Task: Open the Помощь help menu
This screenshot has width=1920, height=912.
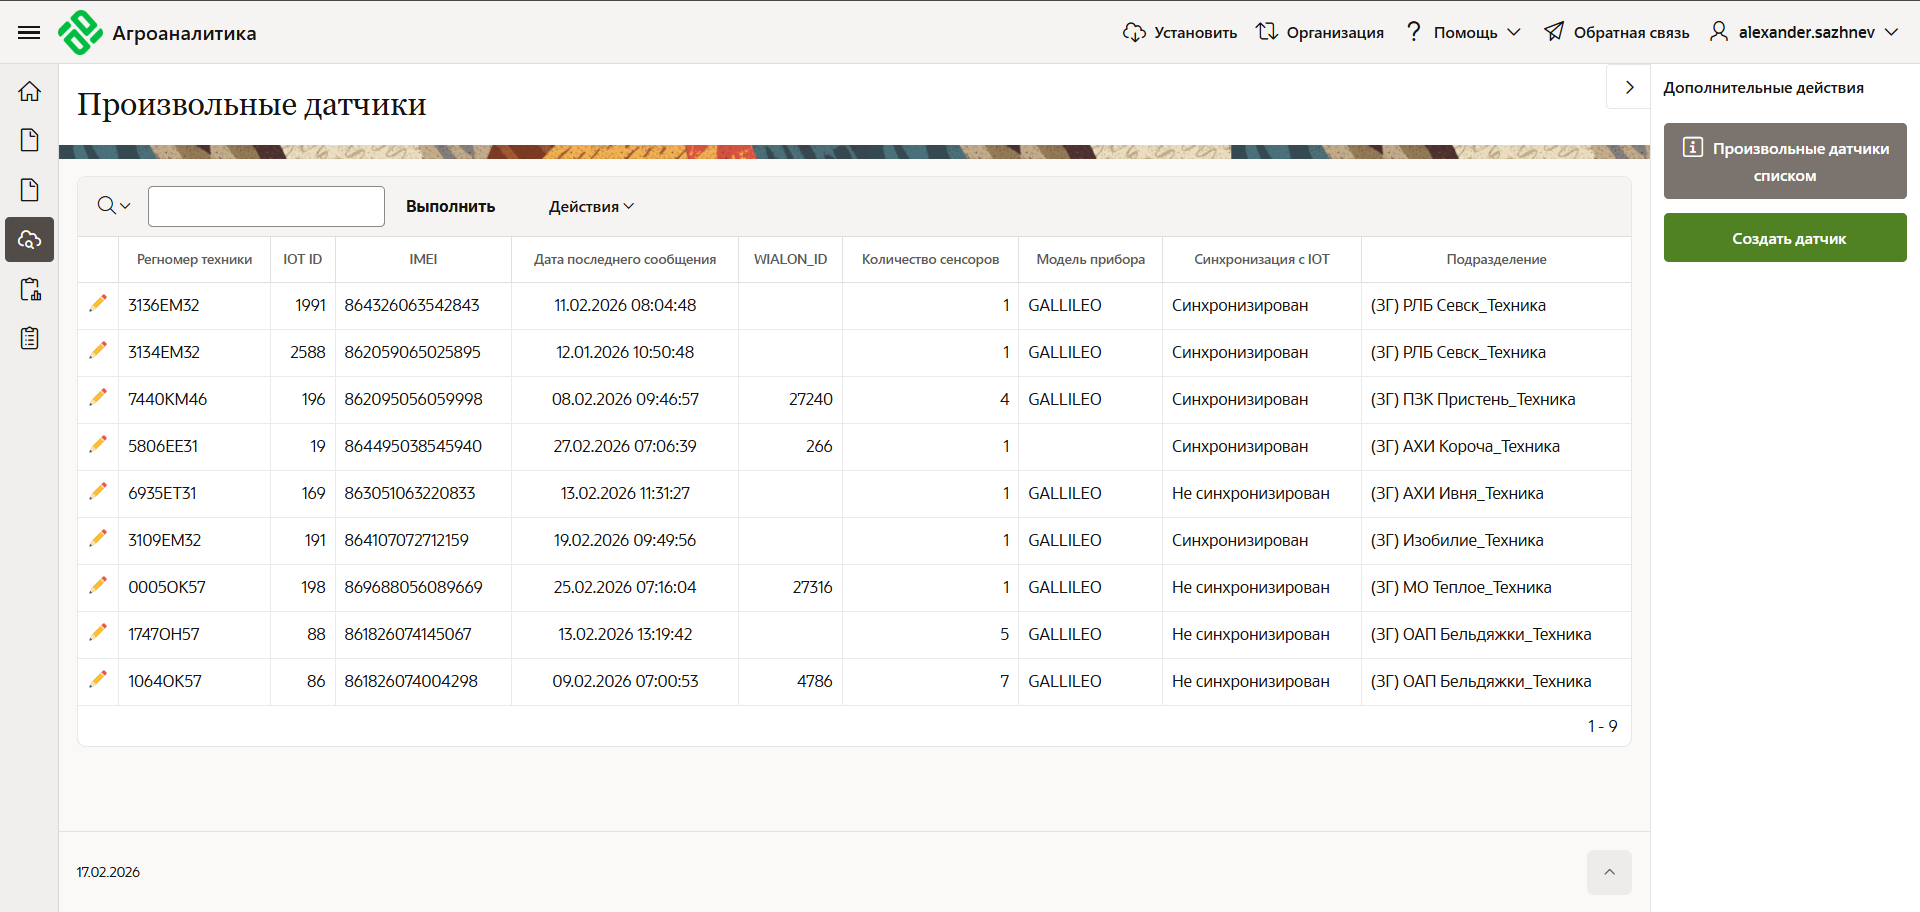Action: 1463,33
